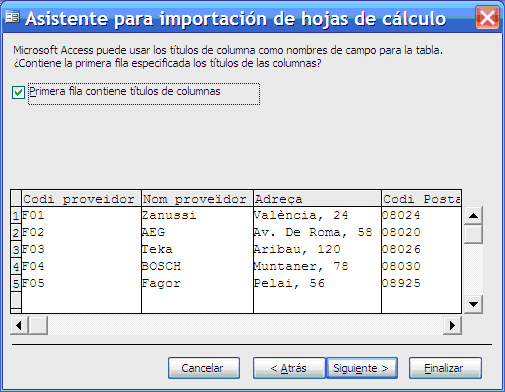Proceed with the Siguiente button
505x392 pixels.
point(362,368)
